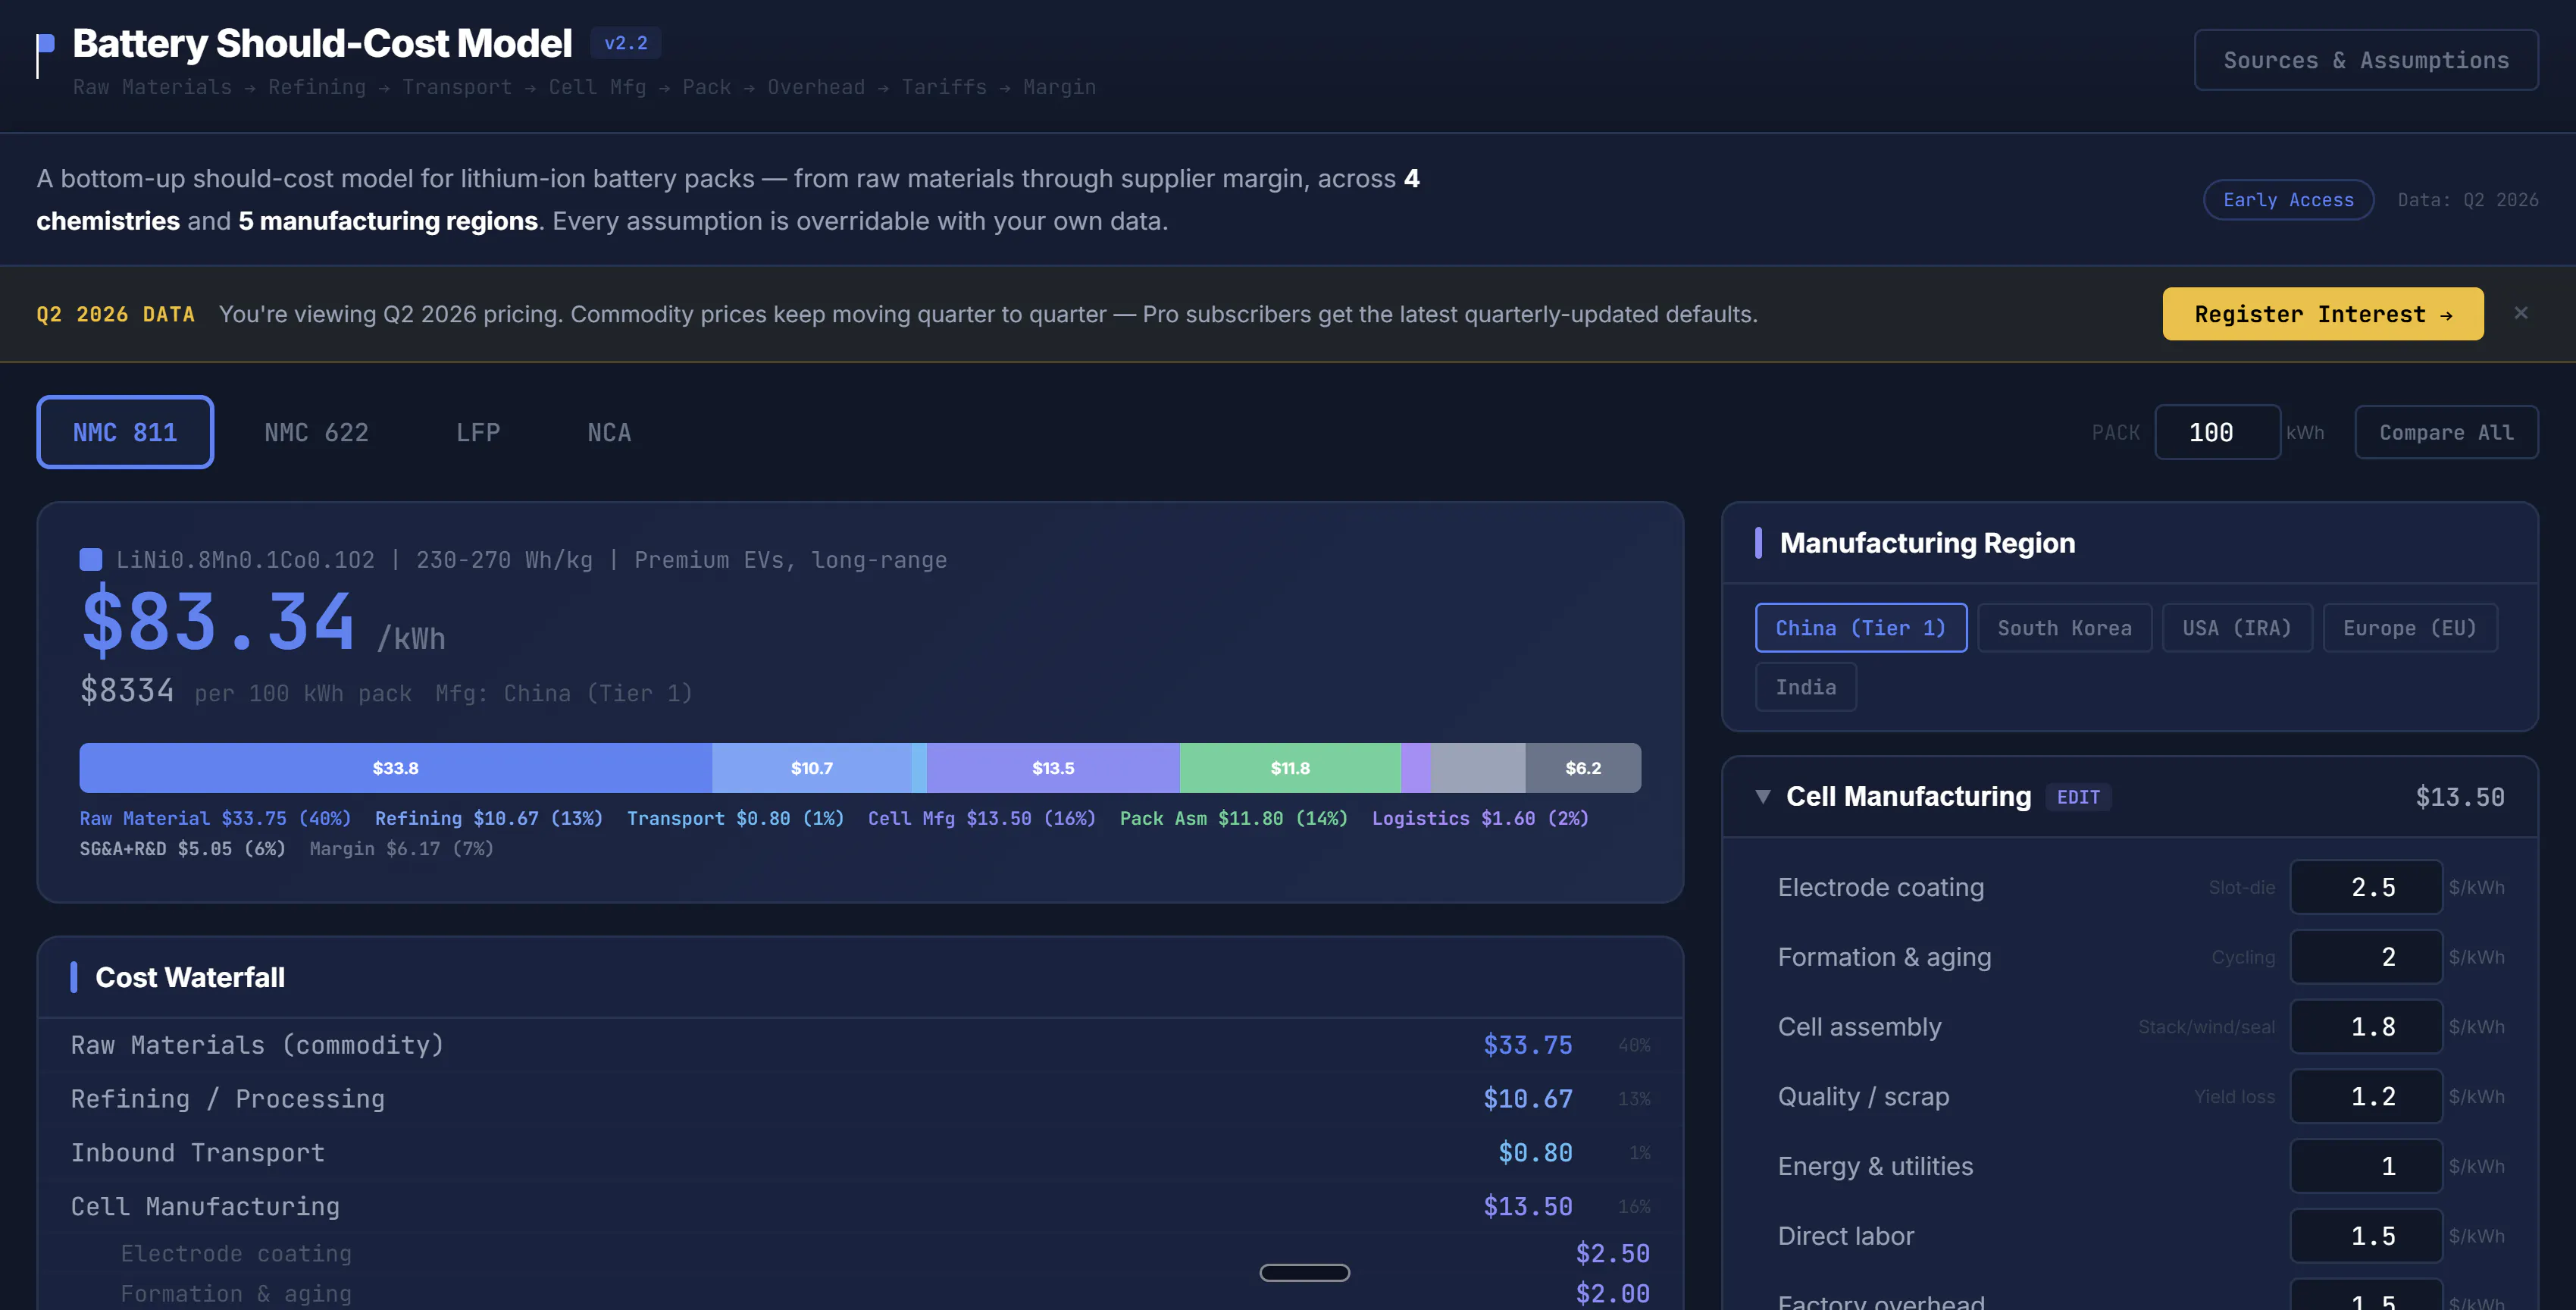
Task: Switch to the NMC 622 tab
Action: [x=316, y=432]
